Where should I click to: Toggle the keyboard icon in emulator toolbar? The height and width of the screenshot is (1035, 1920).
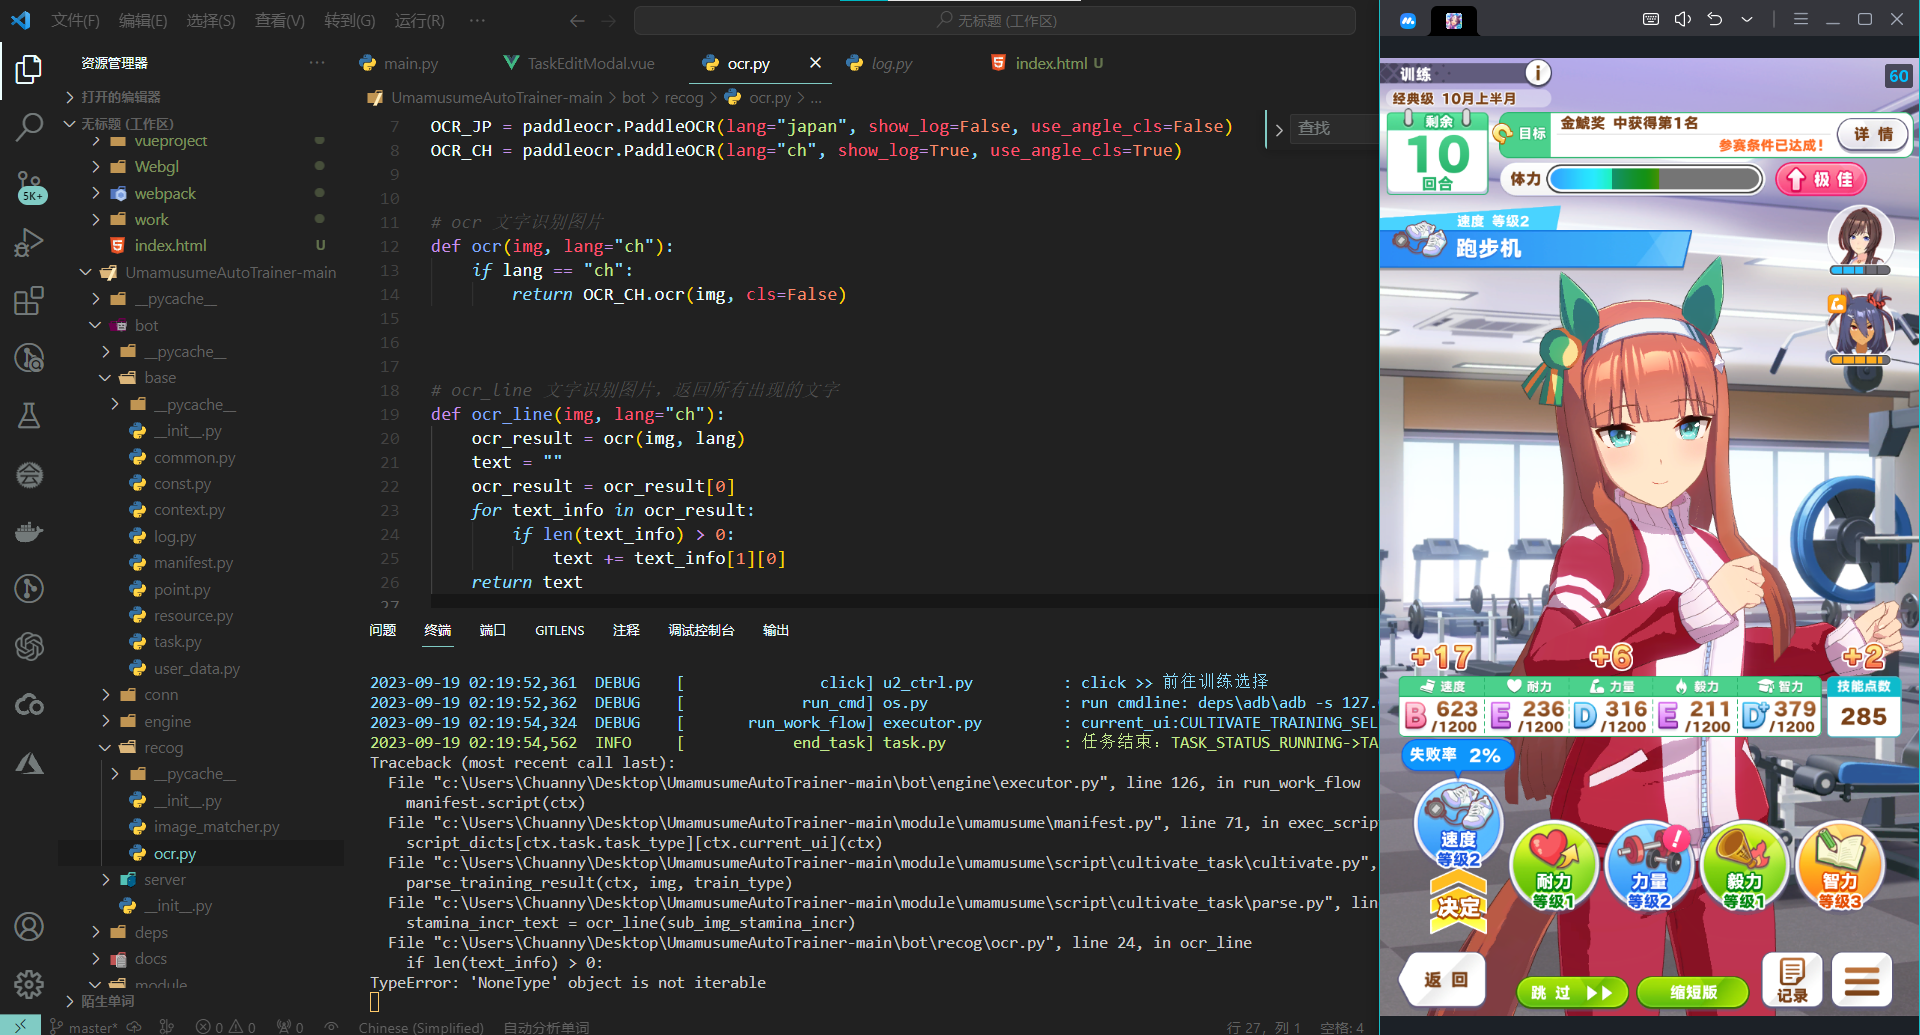(x=1650, y=19)
